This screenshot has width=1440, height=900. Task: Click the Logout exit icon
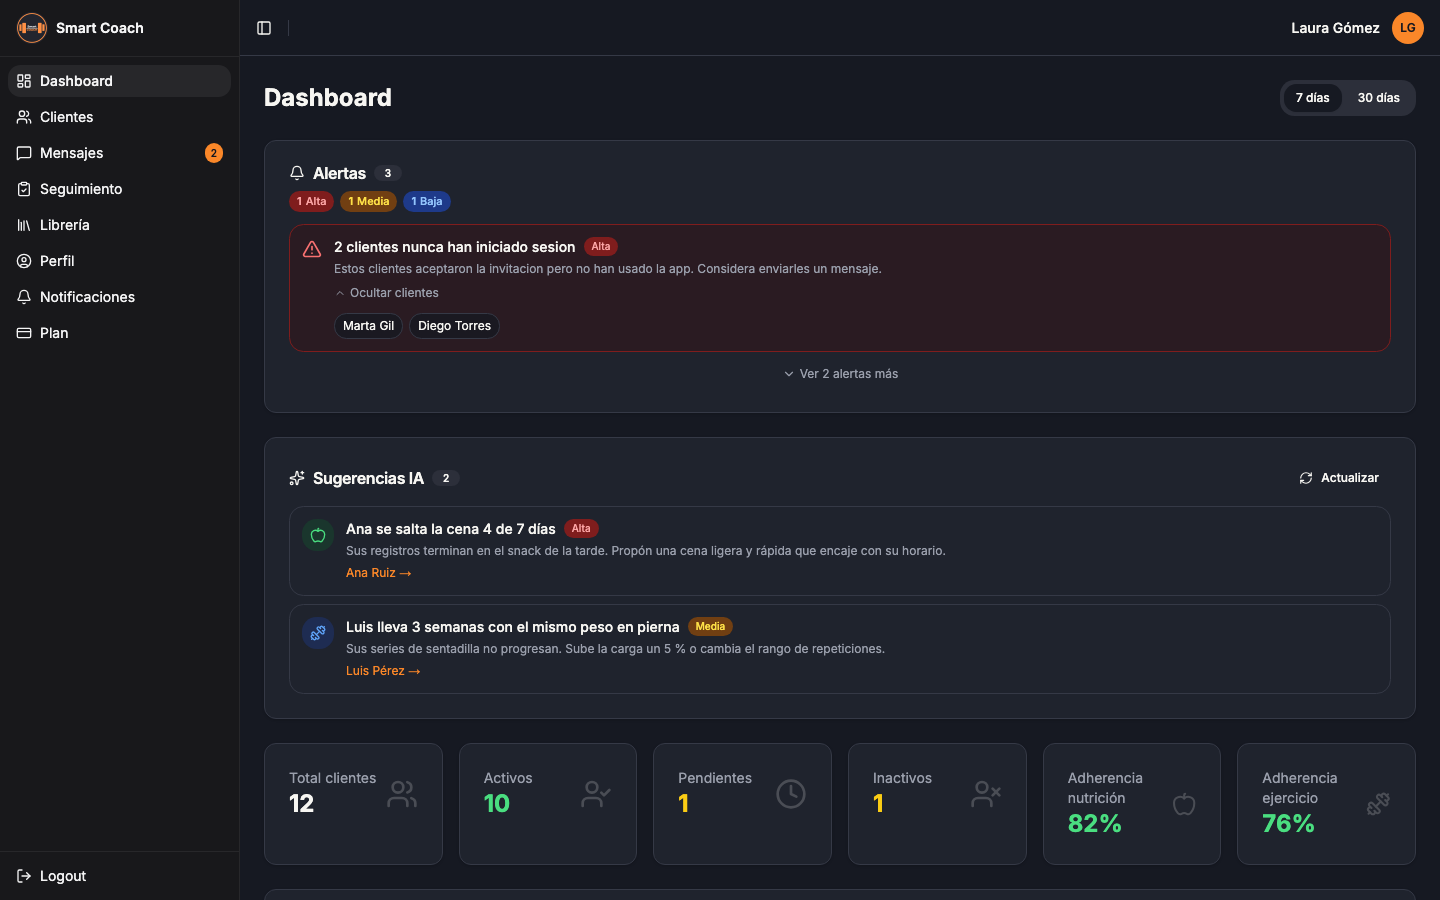[24, 876]
